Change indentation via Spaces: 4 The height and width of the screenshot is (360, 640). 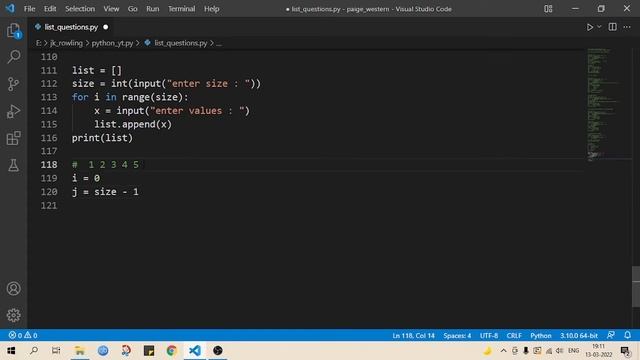[x=457, y=336]
